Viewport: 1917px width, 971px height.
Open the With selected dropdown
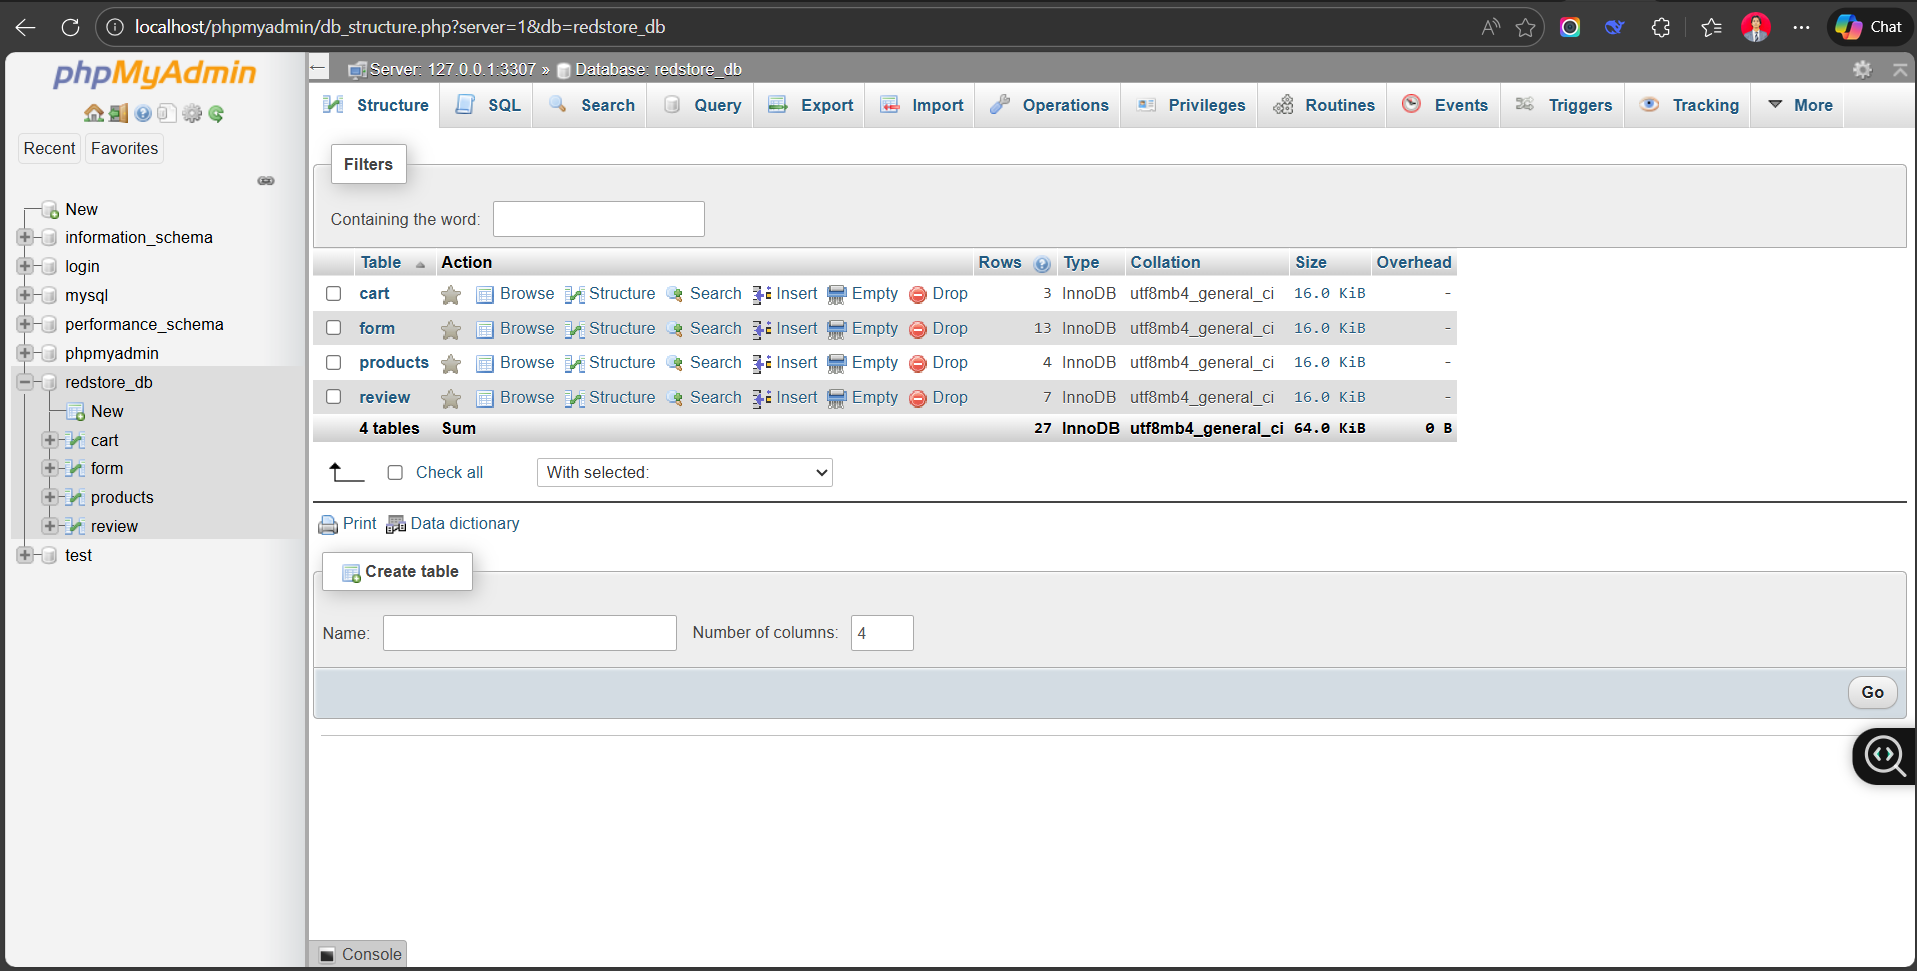[685, 473]
